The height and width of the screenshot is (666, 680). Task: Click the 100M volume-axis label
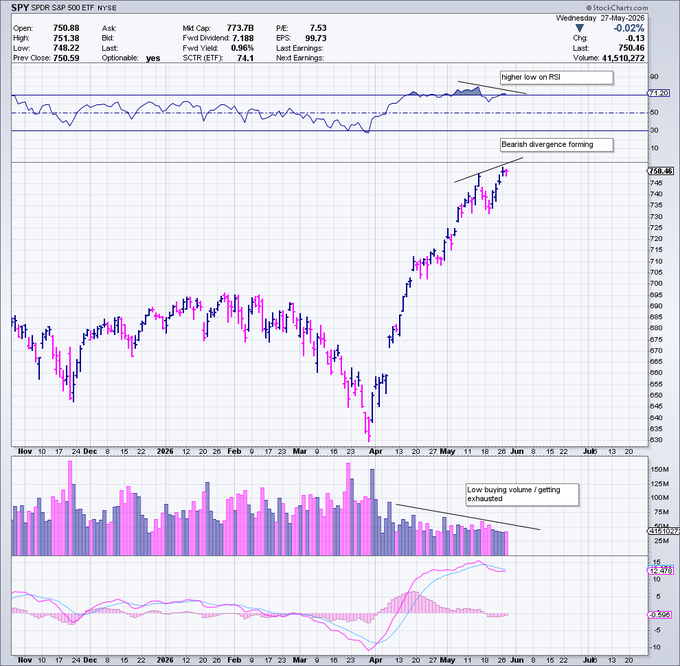(659, 498)
